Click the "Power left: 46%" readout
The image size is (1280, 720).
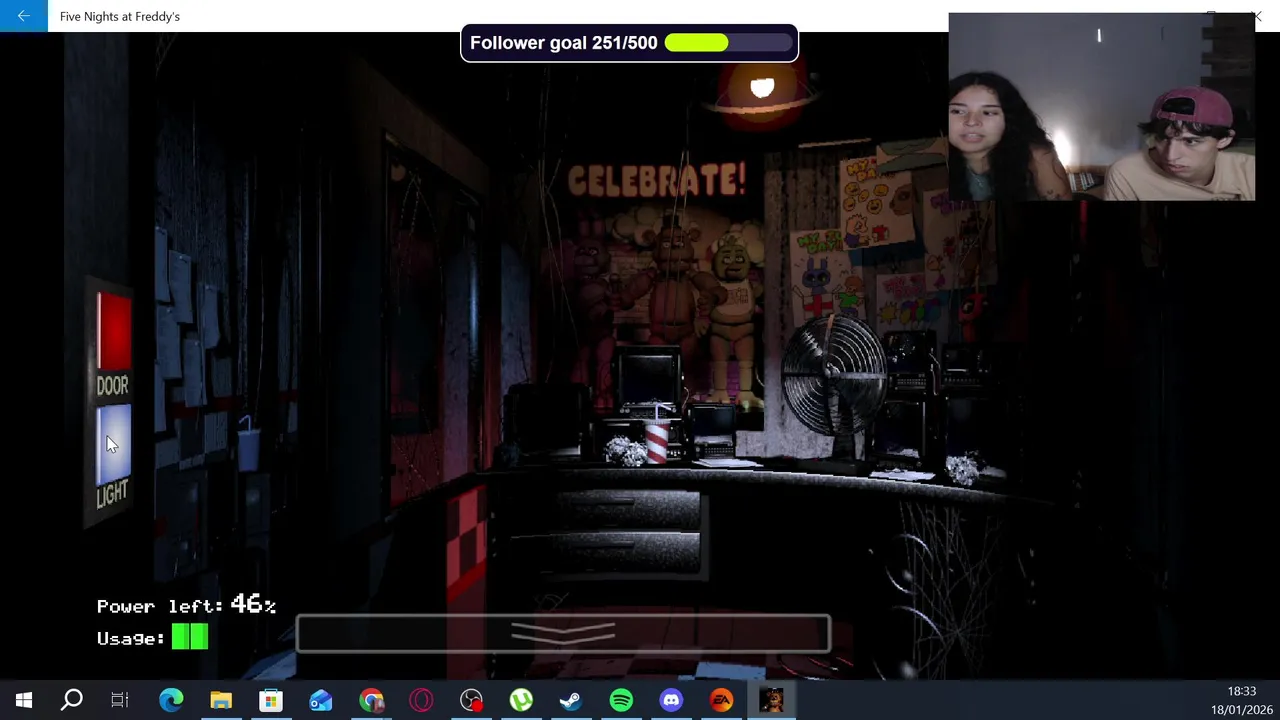point(186,605)
